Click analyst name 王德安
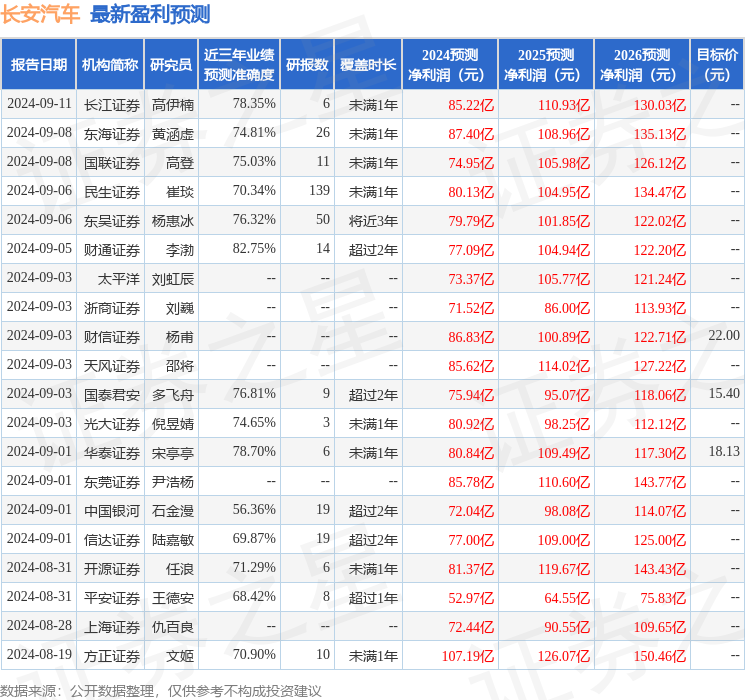Viewport: 745px width, 700px height. (173, 597)
